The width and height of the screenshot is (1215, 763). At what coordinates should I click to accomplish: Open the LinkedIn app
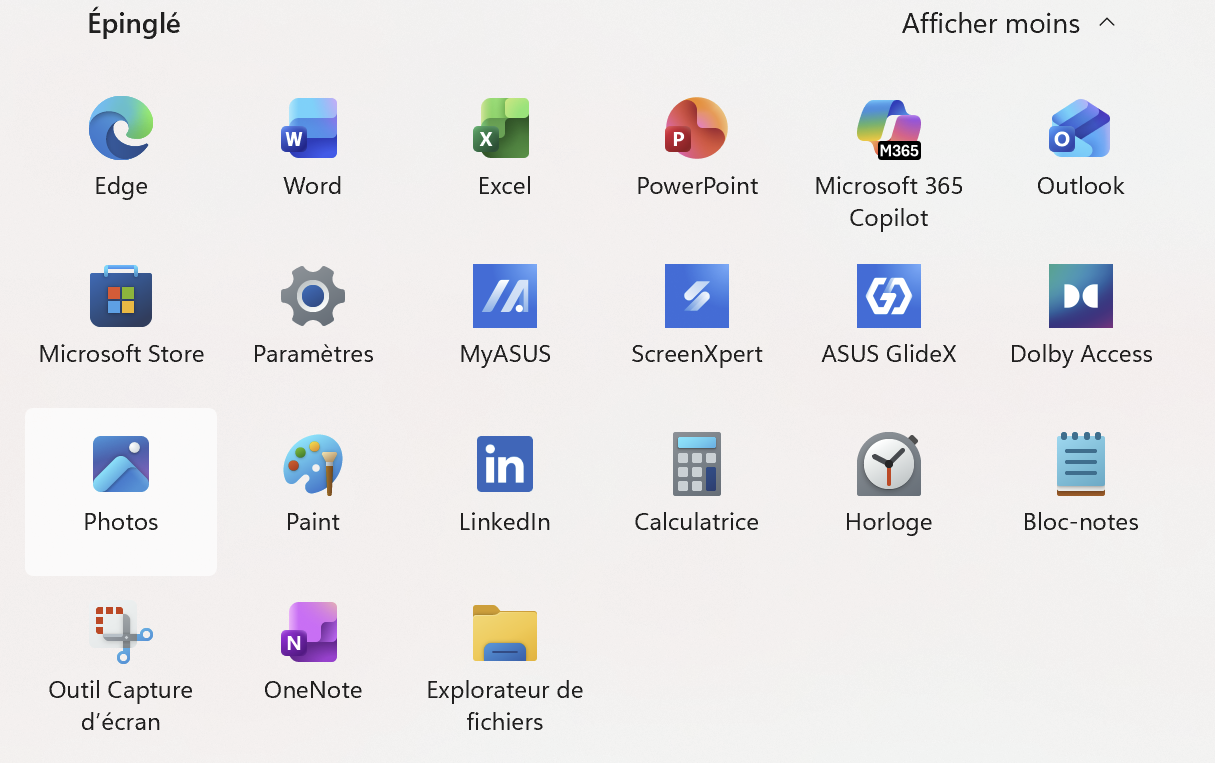pyautogui.click(x=505, y=464)
